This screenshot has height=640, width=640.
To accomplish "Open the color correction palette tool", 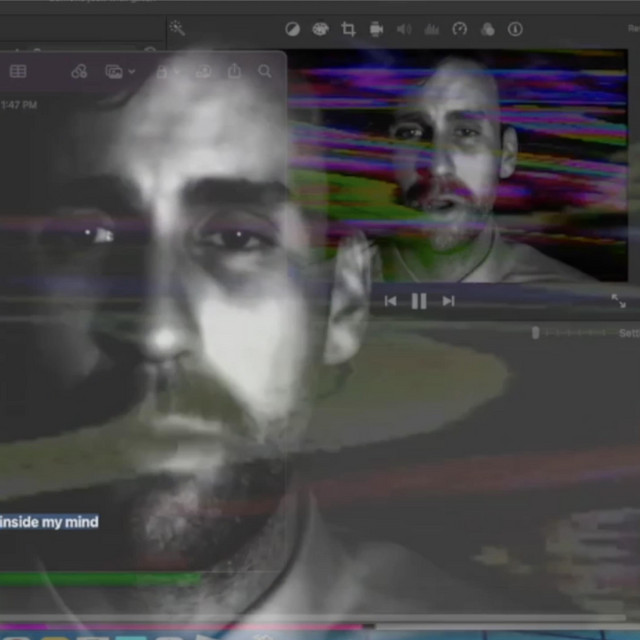I will [x=320, y=29].
